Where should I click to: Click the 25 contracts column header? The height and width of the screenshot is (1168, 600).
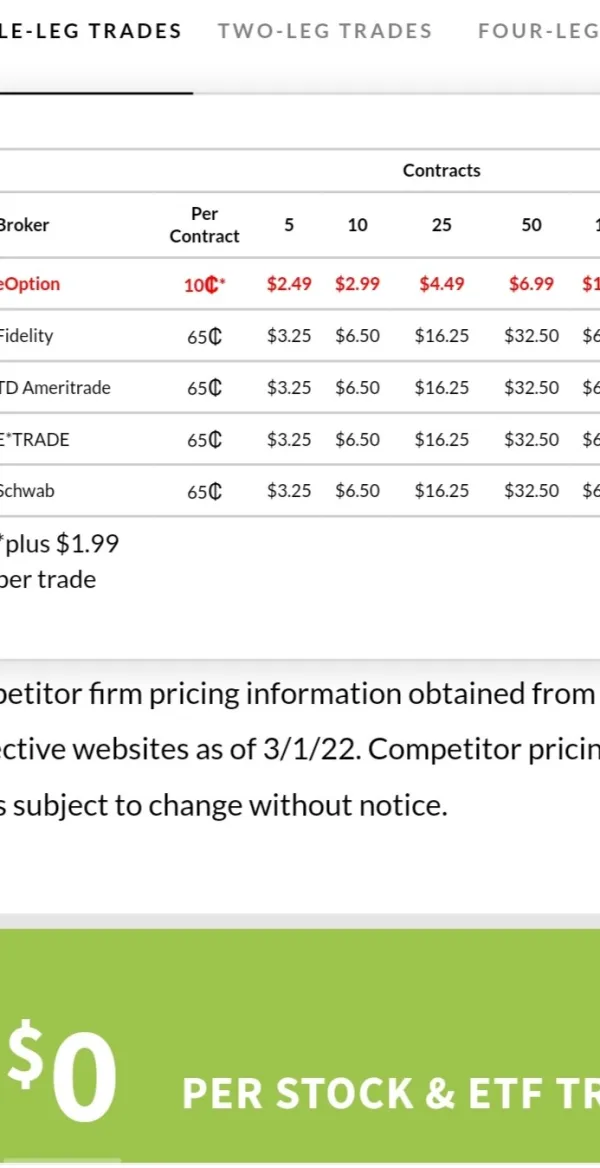(441, 225)
